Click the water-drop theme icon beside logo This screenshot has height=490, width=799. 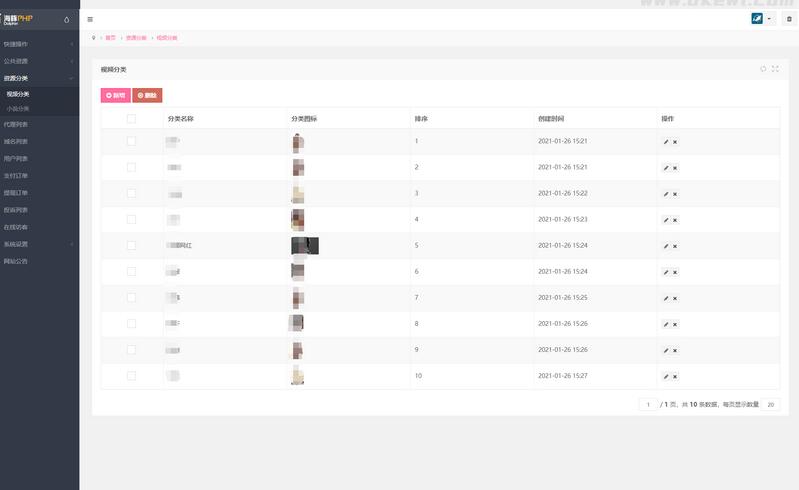click(67, 19)
